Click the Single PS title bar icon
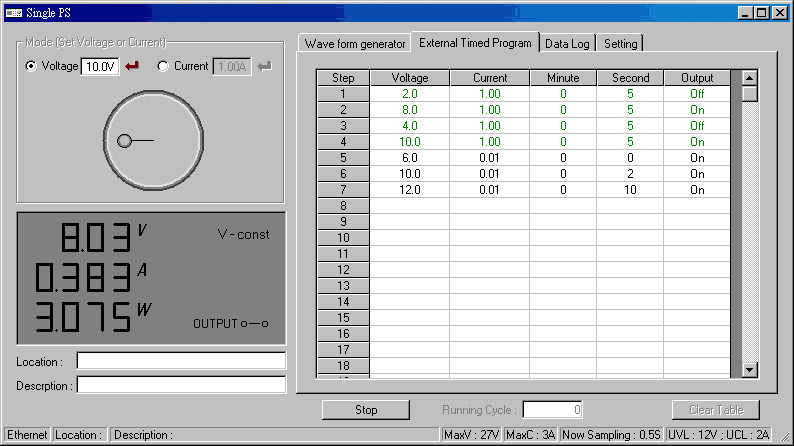Screen dimensions: 794x446 [13, 13]
